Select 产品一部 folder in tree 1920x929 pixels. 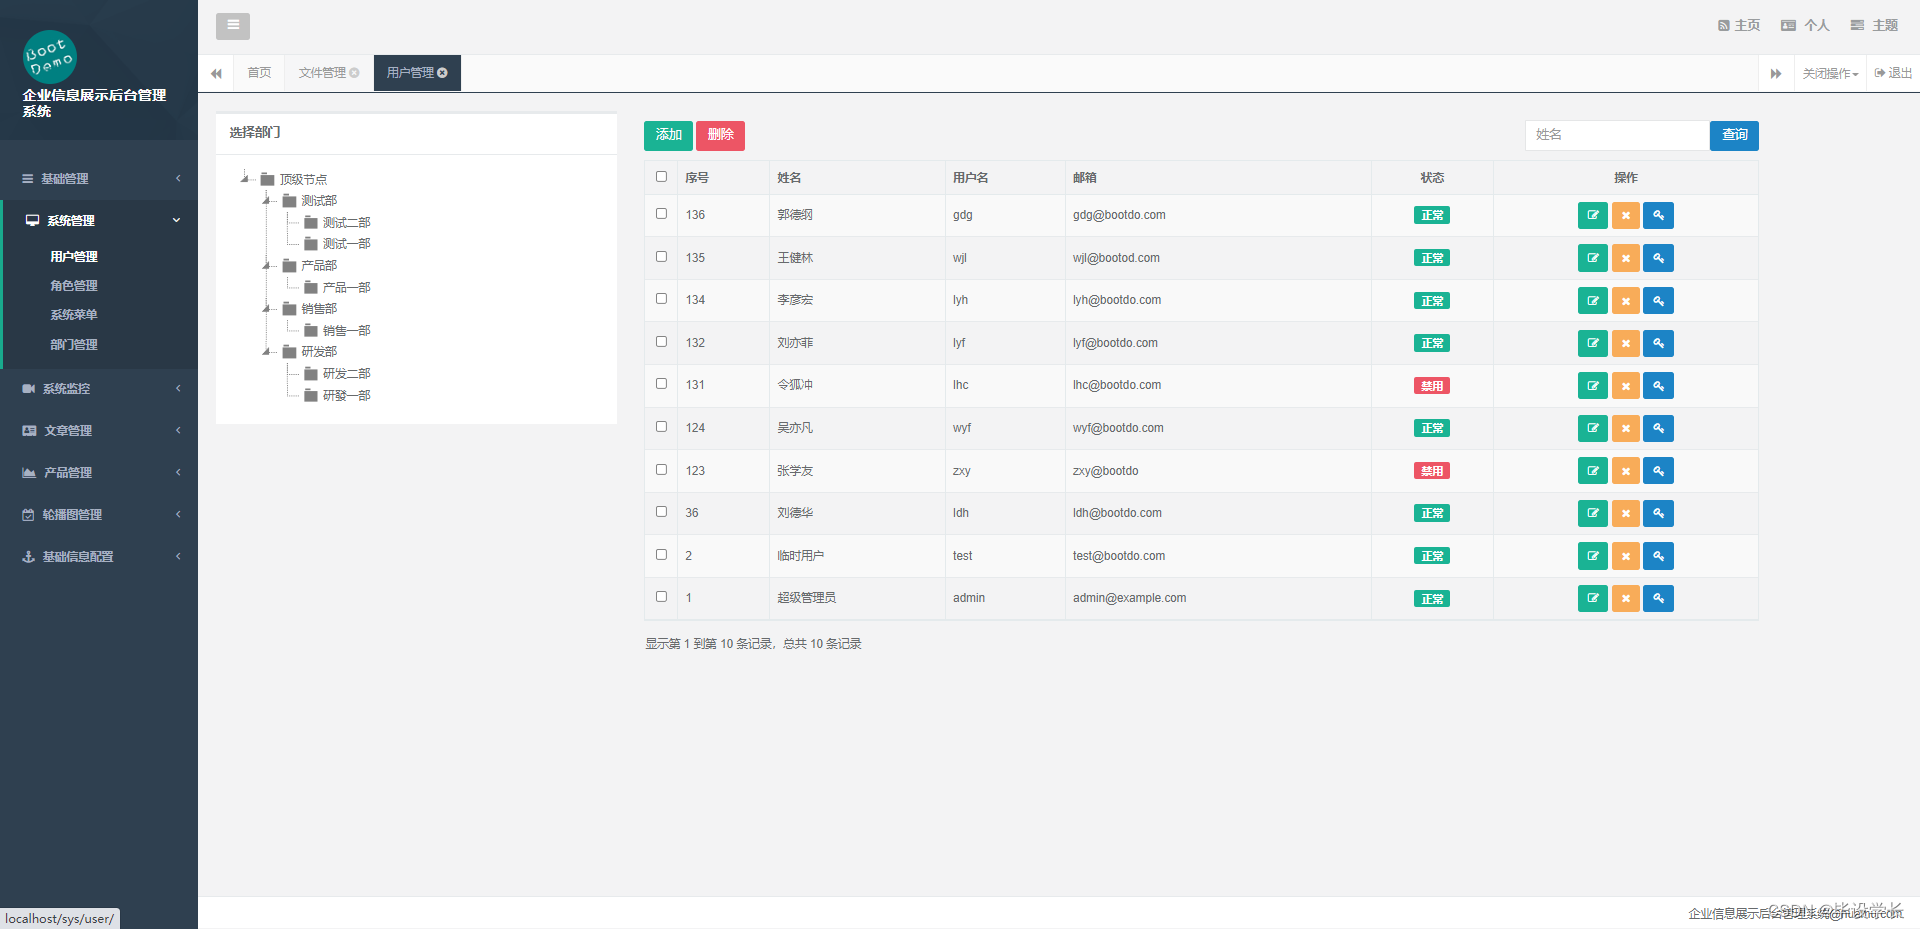click(x=337, y=287)
